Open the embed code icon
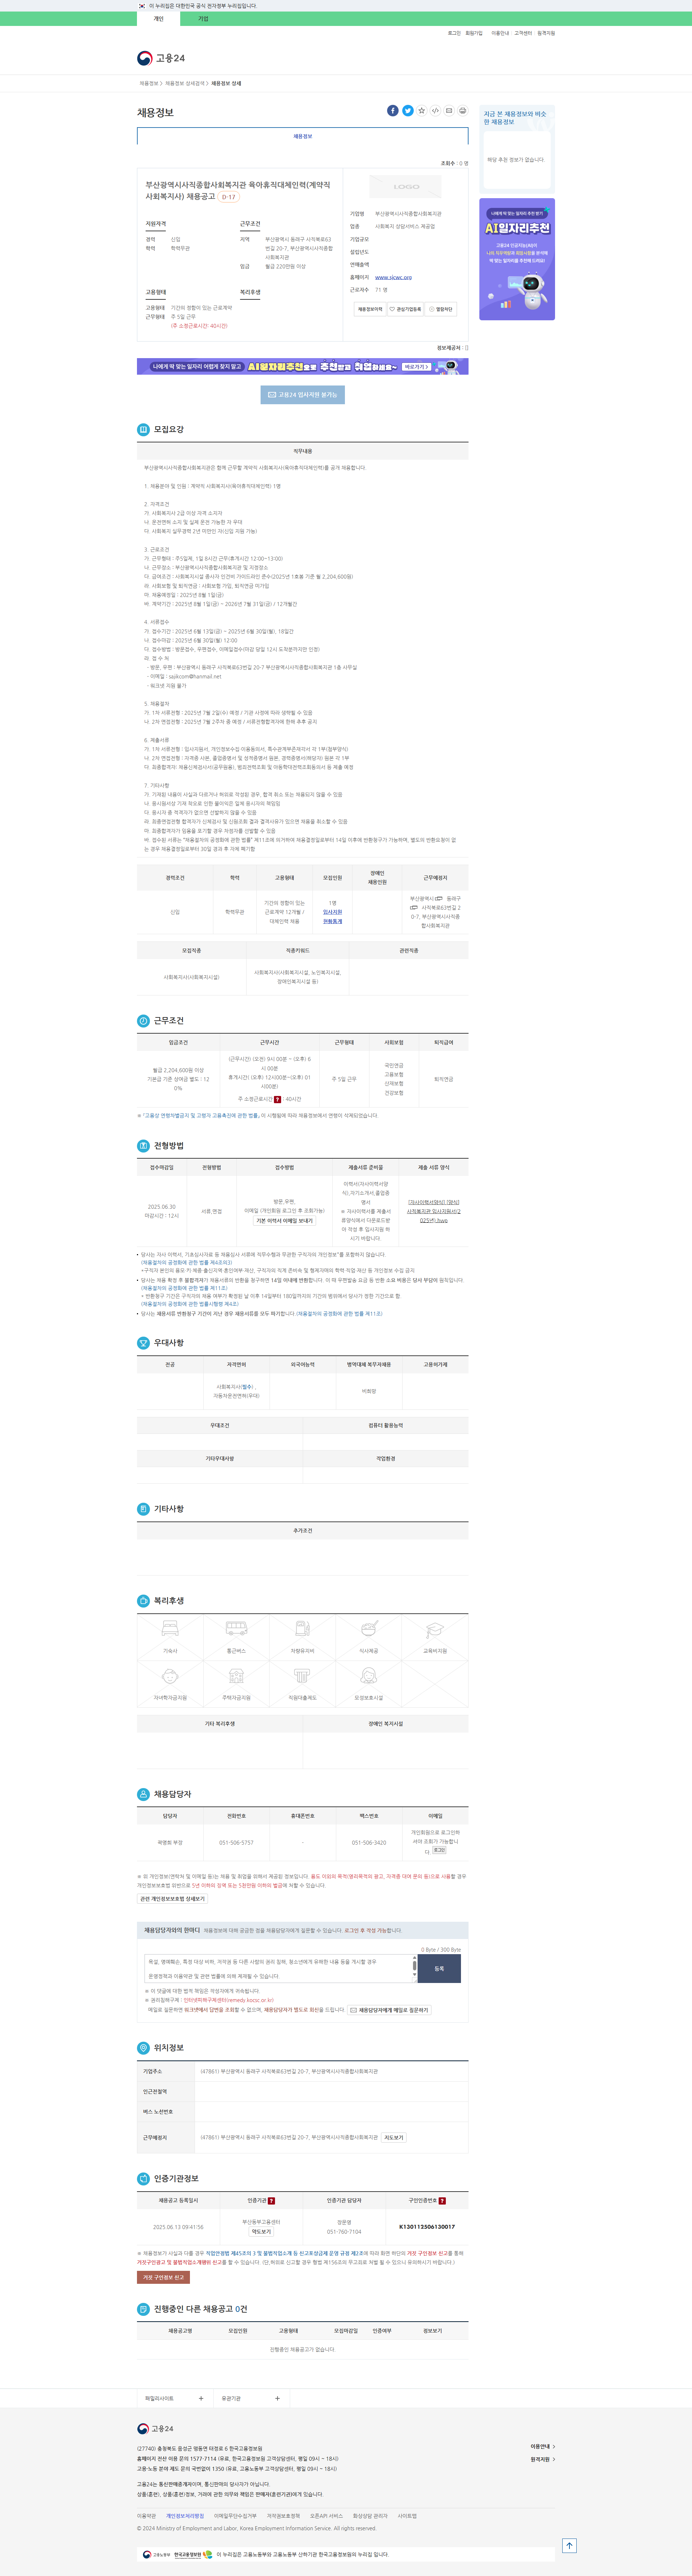Viewport: 692px width, 2576px height. coord(435,111)
